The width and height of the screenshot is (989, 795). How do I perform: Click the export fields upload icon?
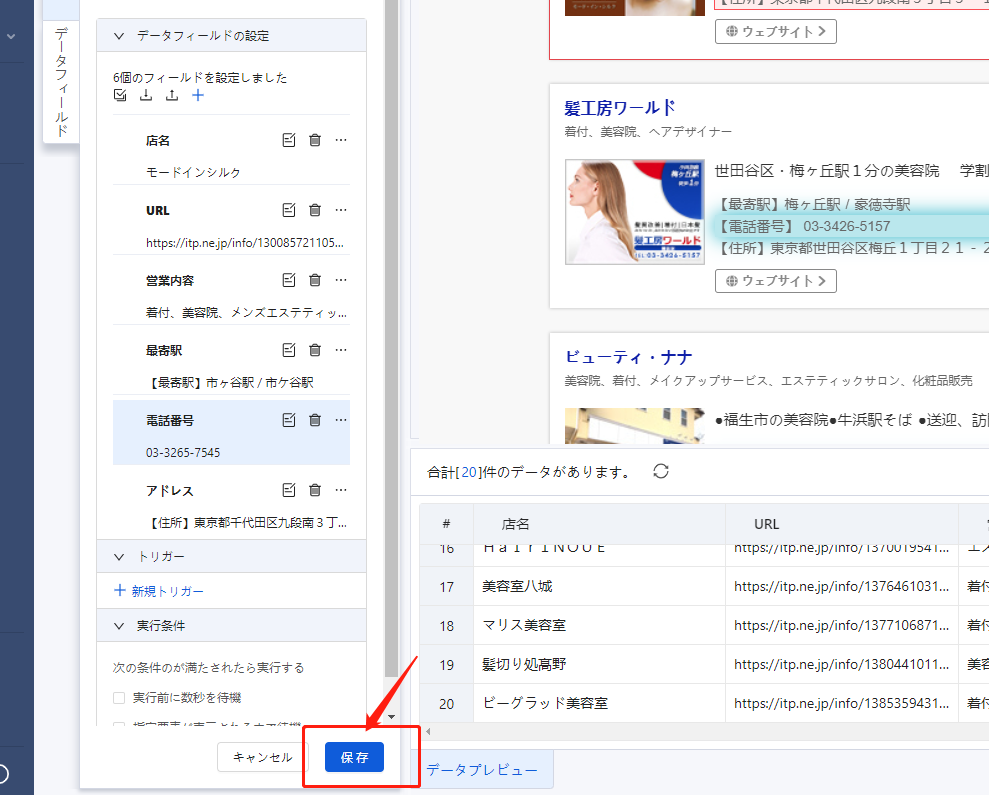[x=170, y=95]
